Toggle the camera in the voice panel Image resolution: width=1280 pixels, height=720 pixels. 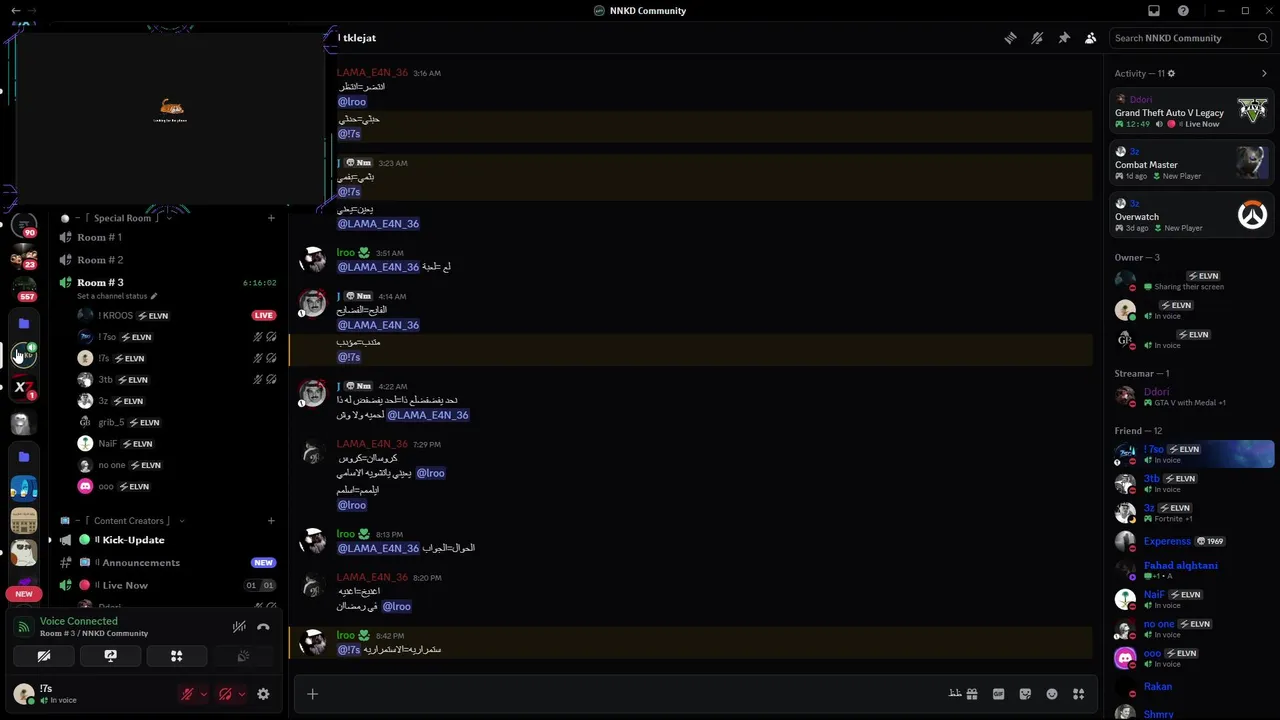44,656
